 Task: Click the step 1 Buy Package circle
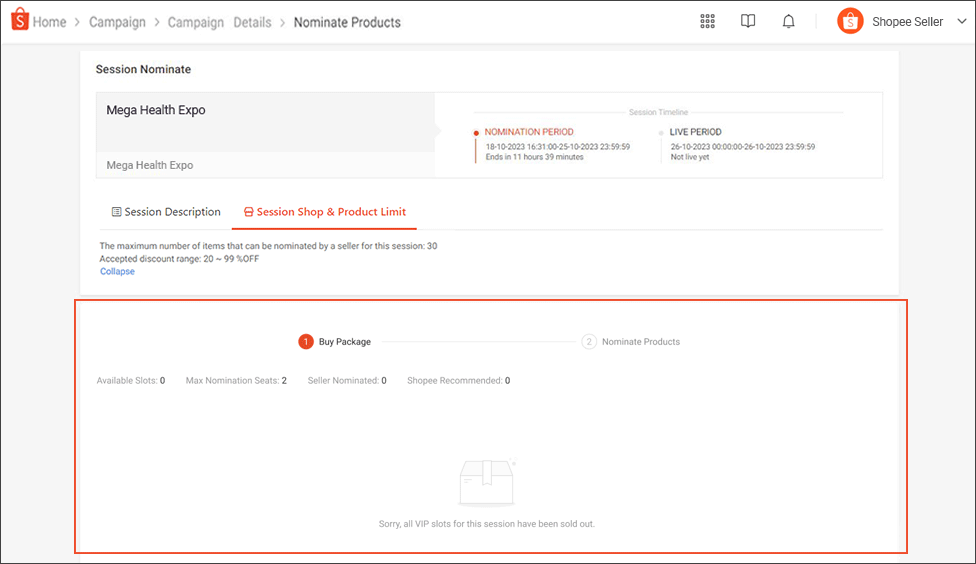(x=306, y=342)
